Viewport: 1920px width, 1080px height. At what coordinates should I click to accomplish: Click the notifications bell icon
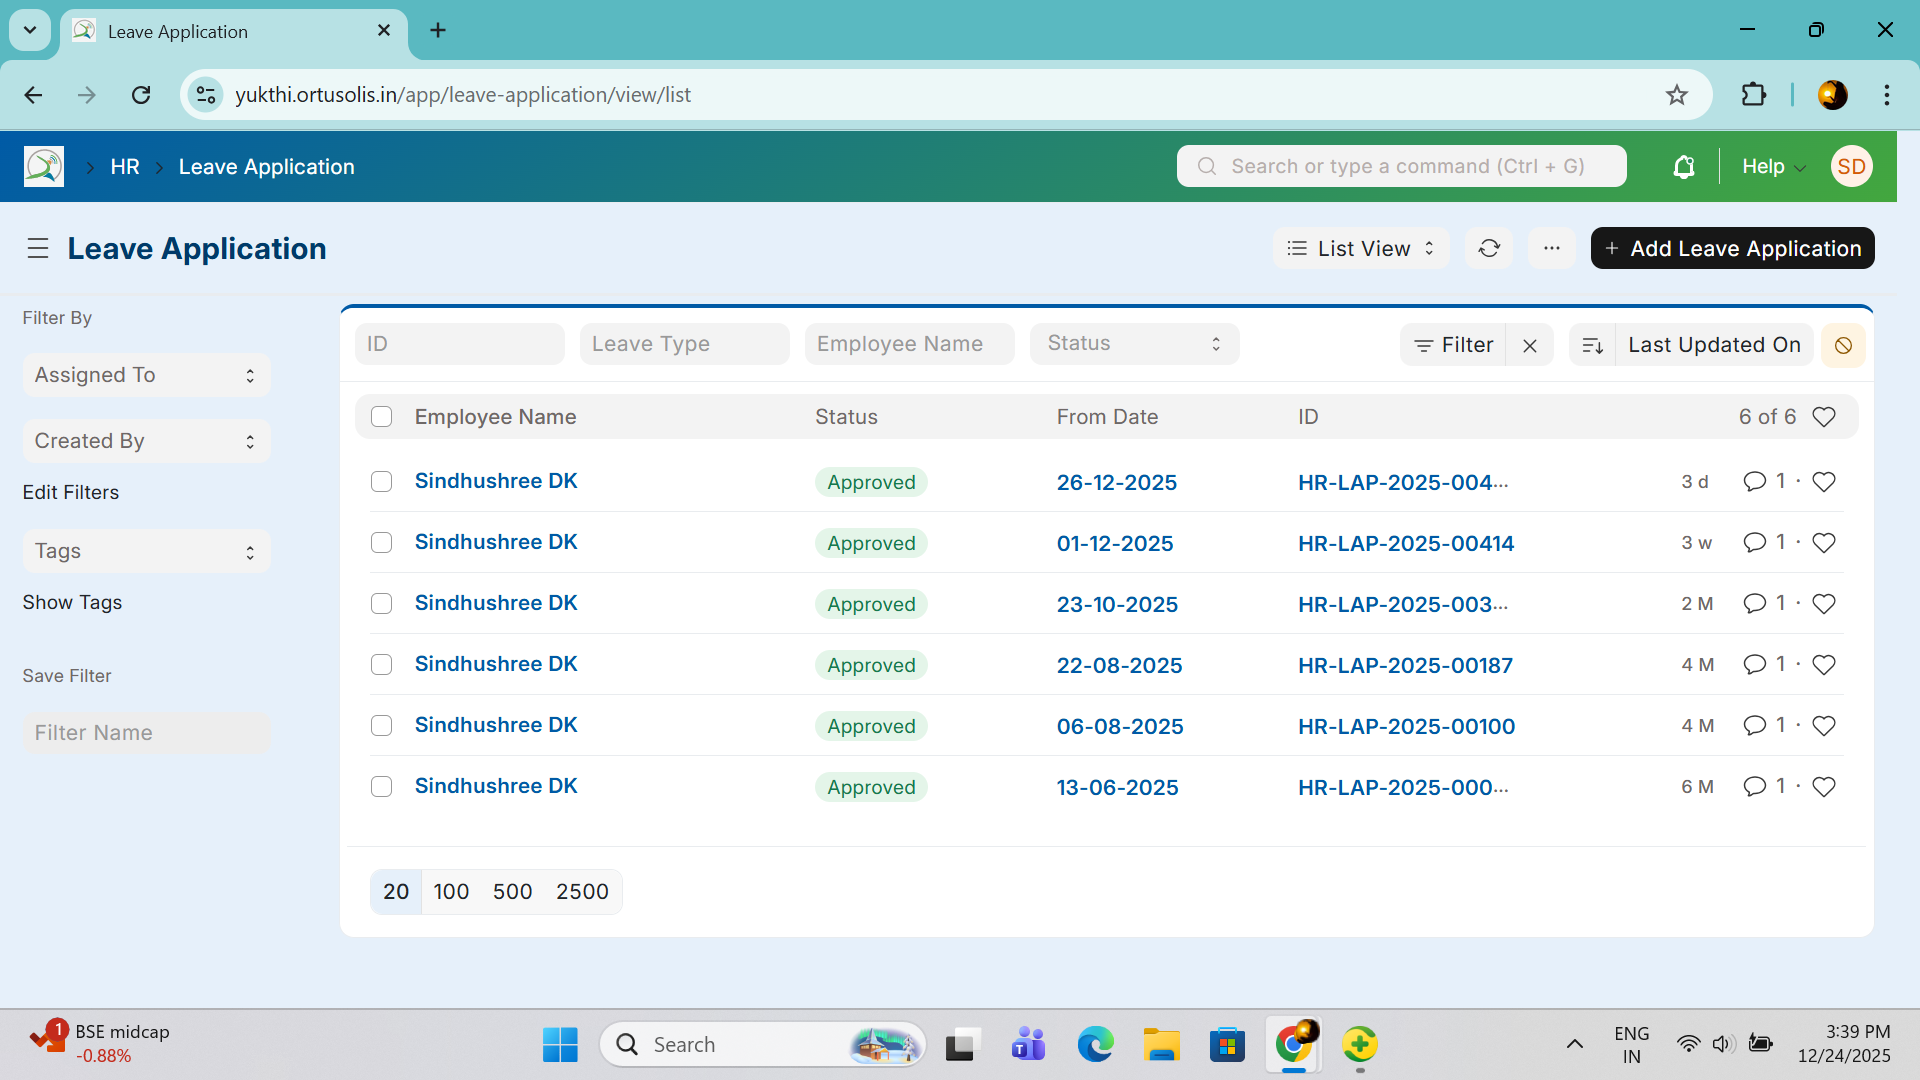1684,167
